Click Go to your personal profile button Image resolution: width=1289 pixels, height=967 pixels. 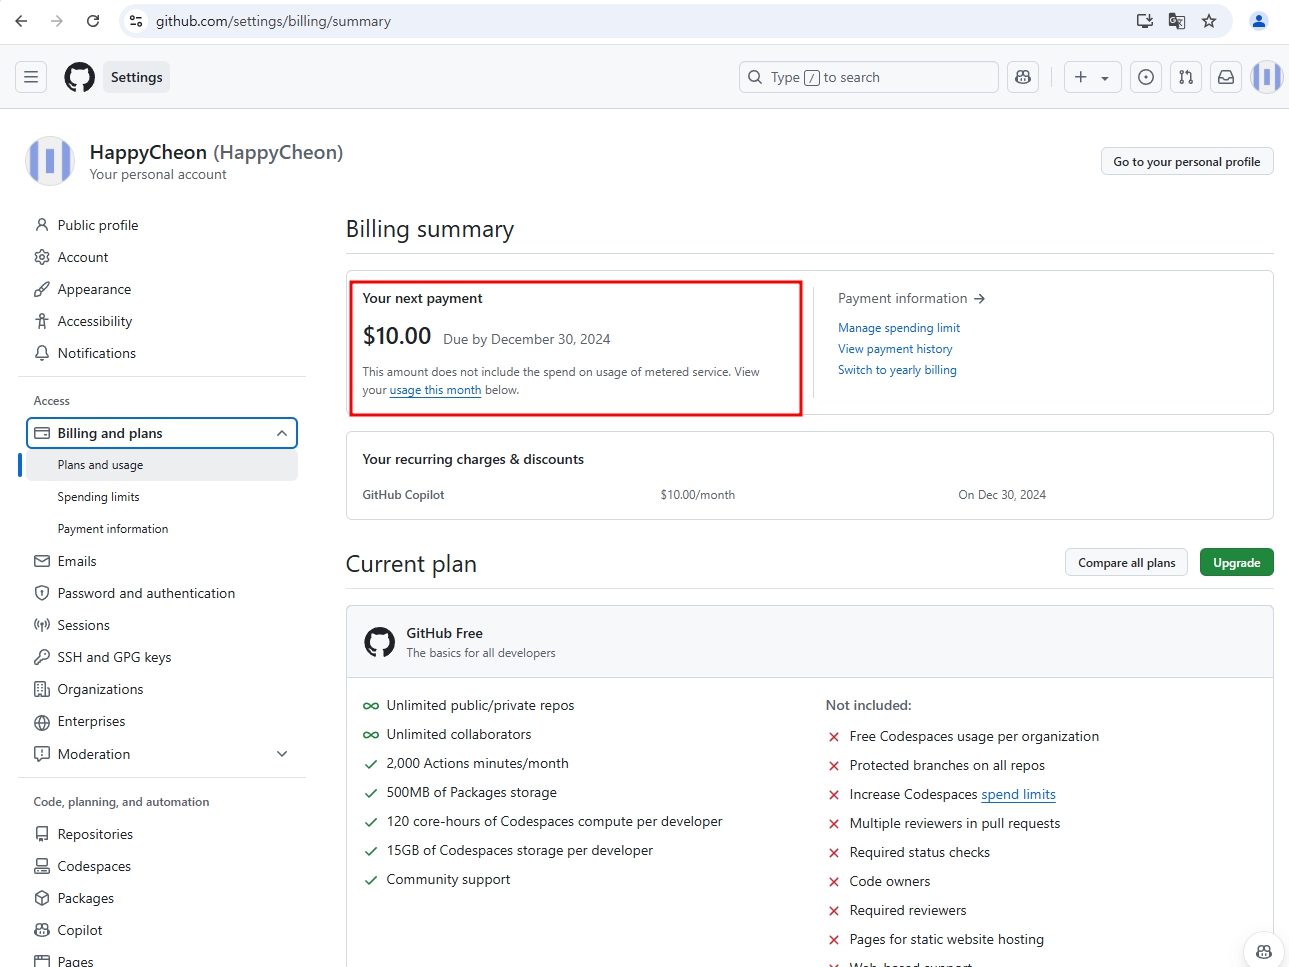pos(1187,162)
